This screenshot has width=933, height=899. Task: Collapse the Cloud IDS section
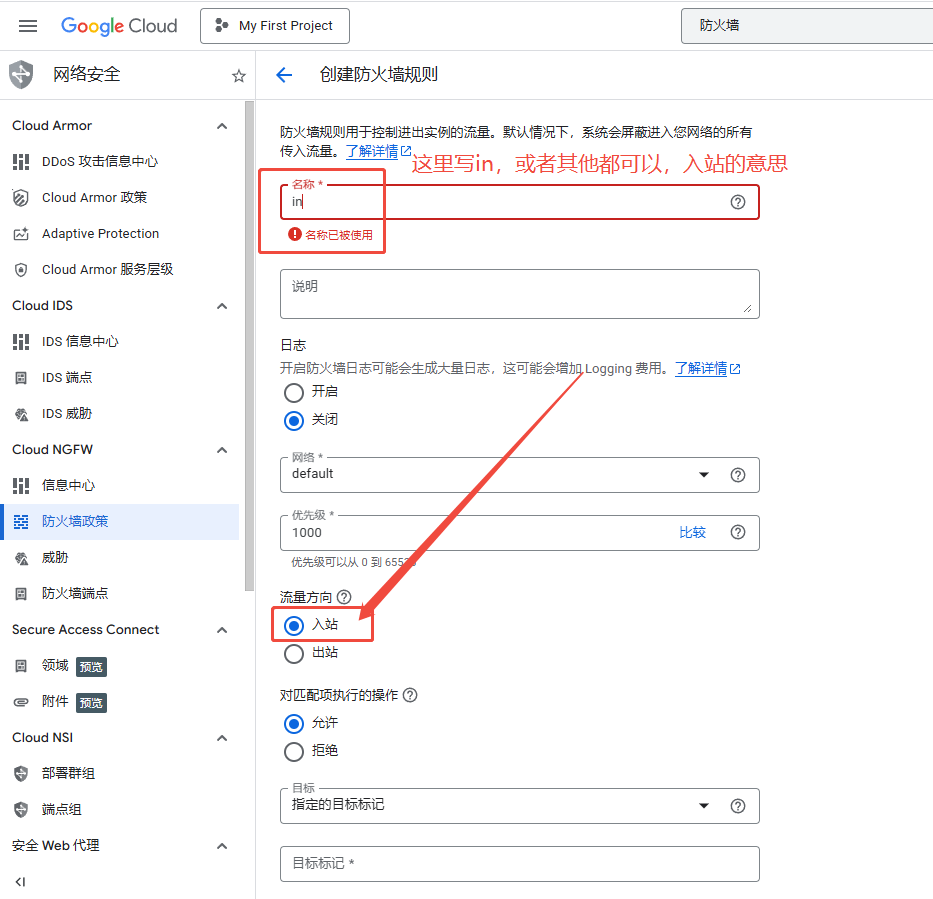(222, 306)
